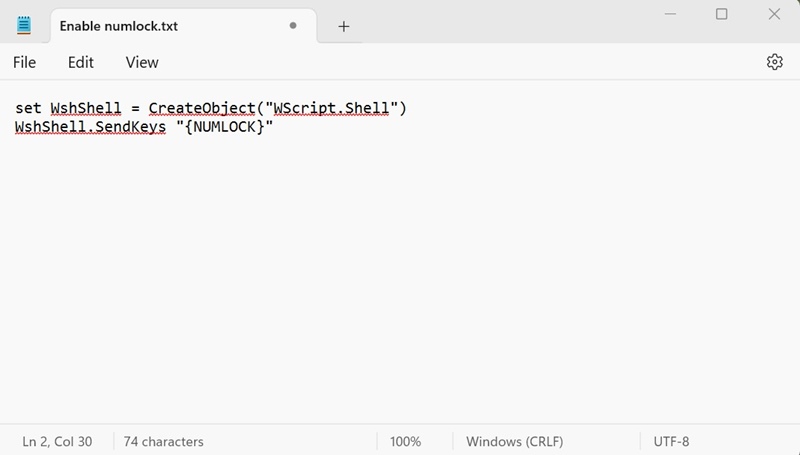Add a new tab with plus button
Screen dimensions: 800x455
(344, 26)
